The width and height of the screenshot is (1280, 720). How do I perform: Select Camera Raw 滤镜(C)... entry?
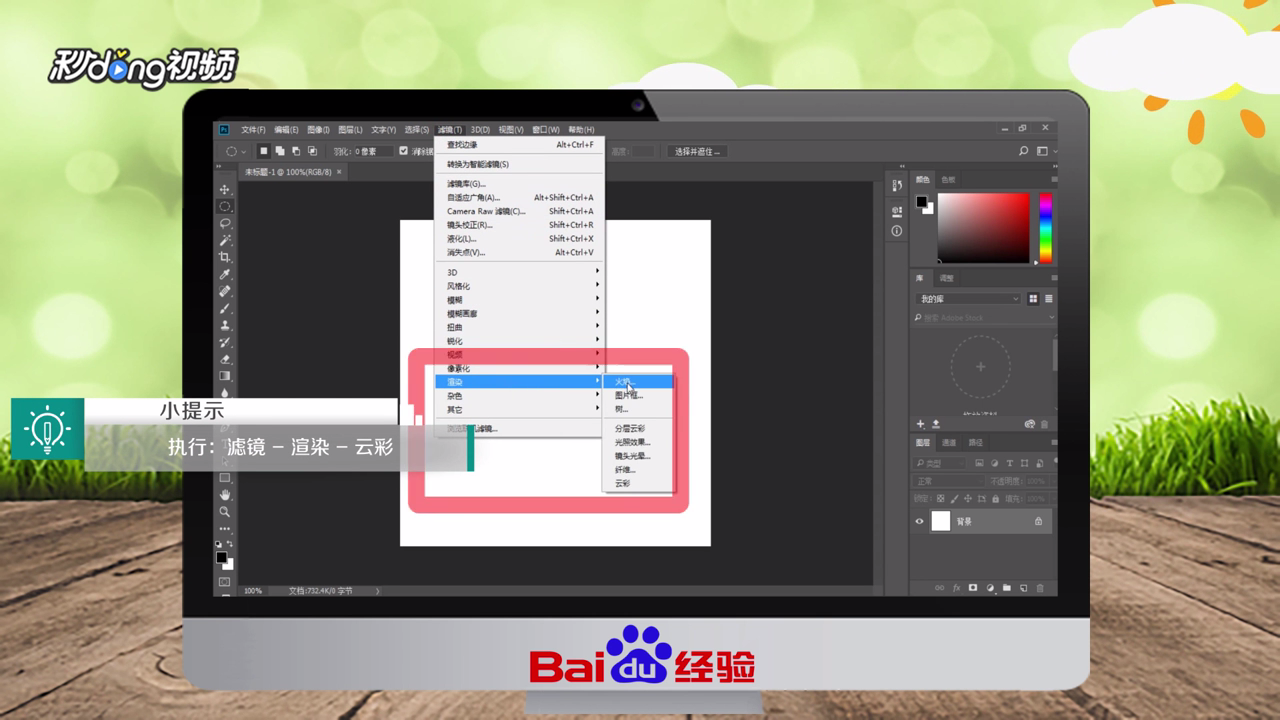[520, 211]
